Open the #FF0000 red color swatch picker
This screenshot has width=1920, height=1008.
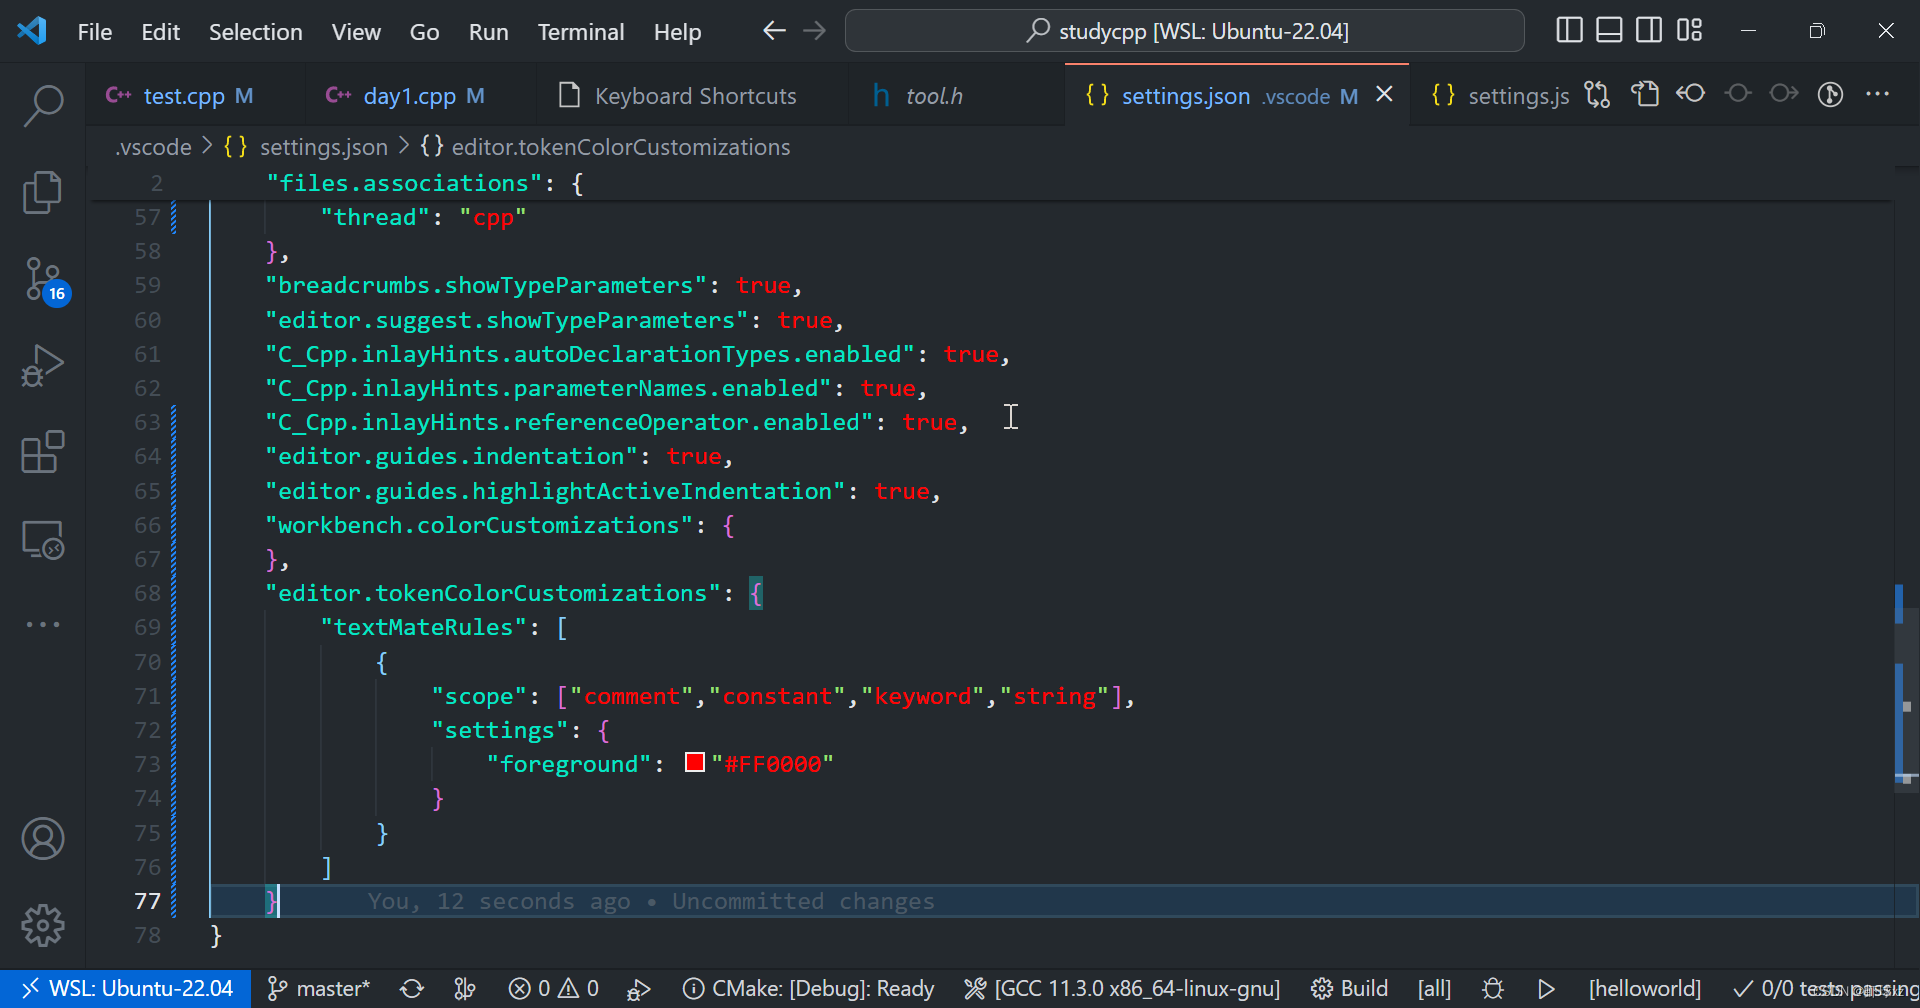coord(695,762)
